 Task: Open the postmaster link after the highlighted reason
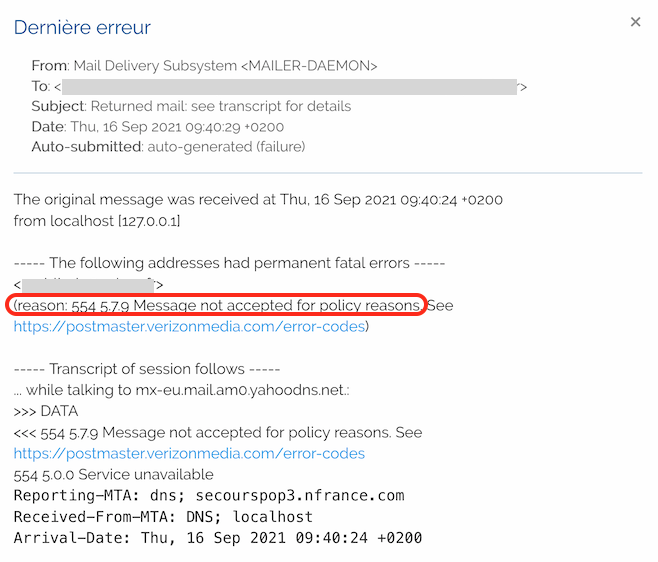(190, 326)
